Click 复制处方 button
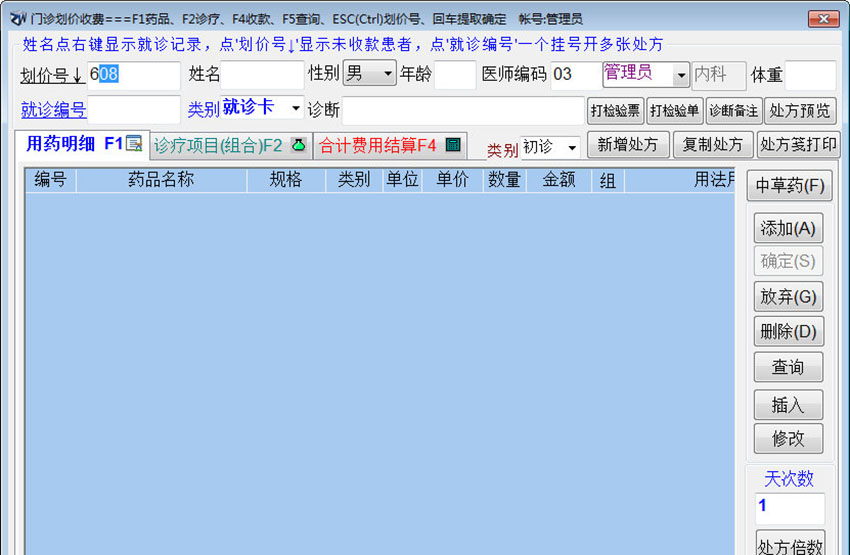 coord(713,145)
